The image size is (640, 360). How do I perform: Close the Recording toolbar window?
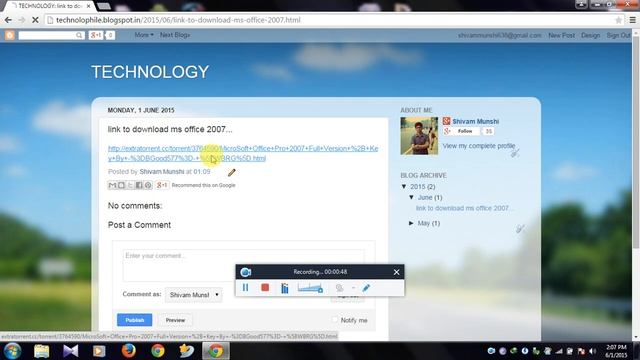click(x=396, y=272)
